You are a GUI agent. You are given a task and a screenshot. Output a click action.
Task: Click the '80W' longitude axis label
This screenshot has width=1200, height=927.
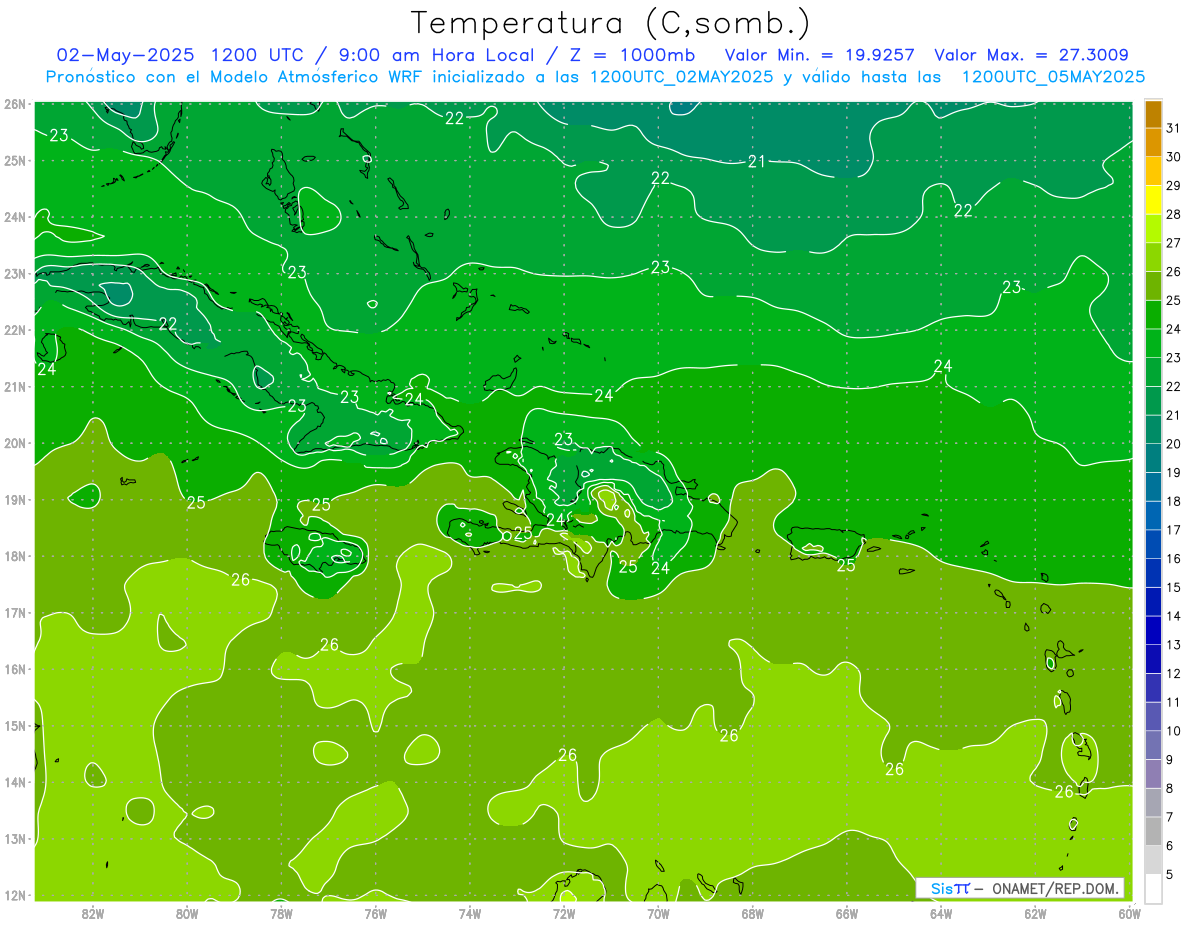tap(187, 913)
